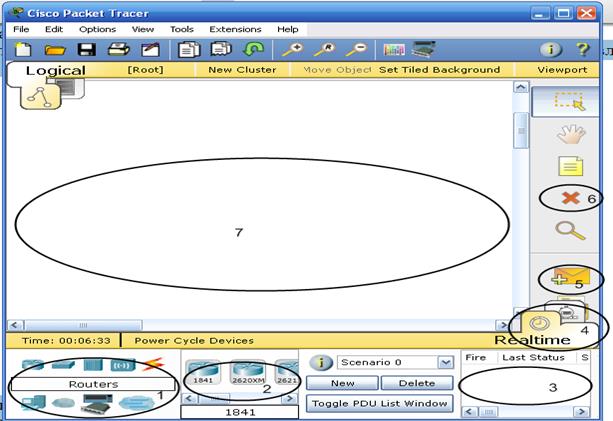Select the WAN Emulation cloud icon

tap(63, 403)
